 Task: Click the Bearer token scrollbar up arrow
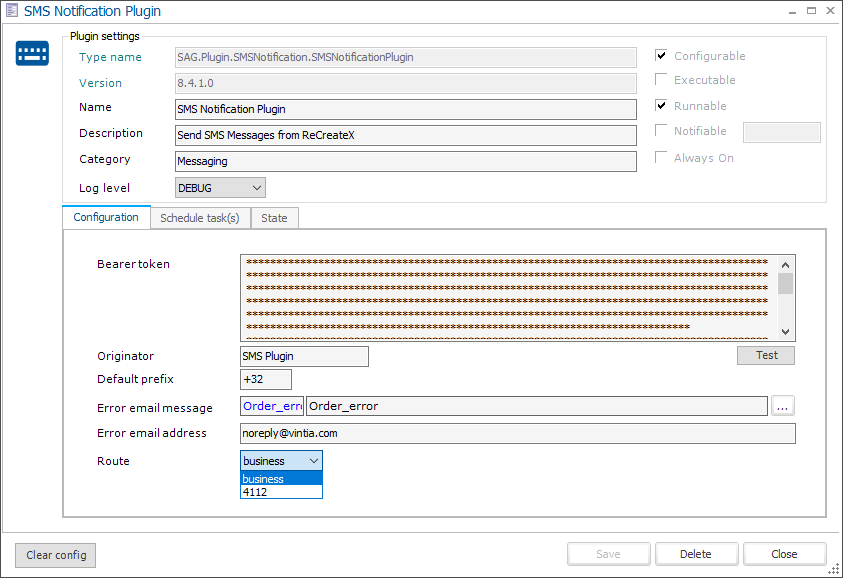tap(786, 264)
